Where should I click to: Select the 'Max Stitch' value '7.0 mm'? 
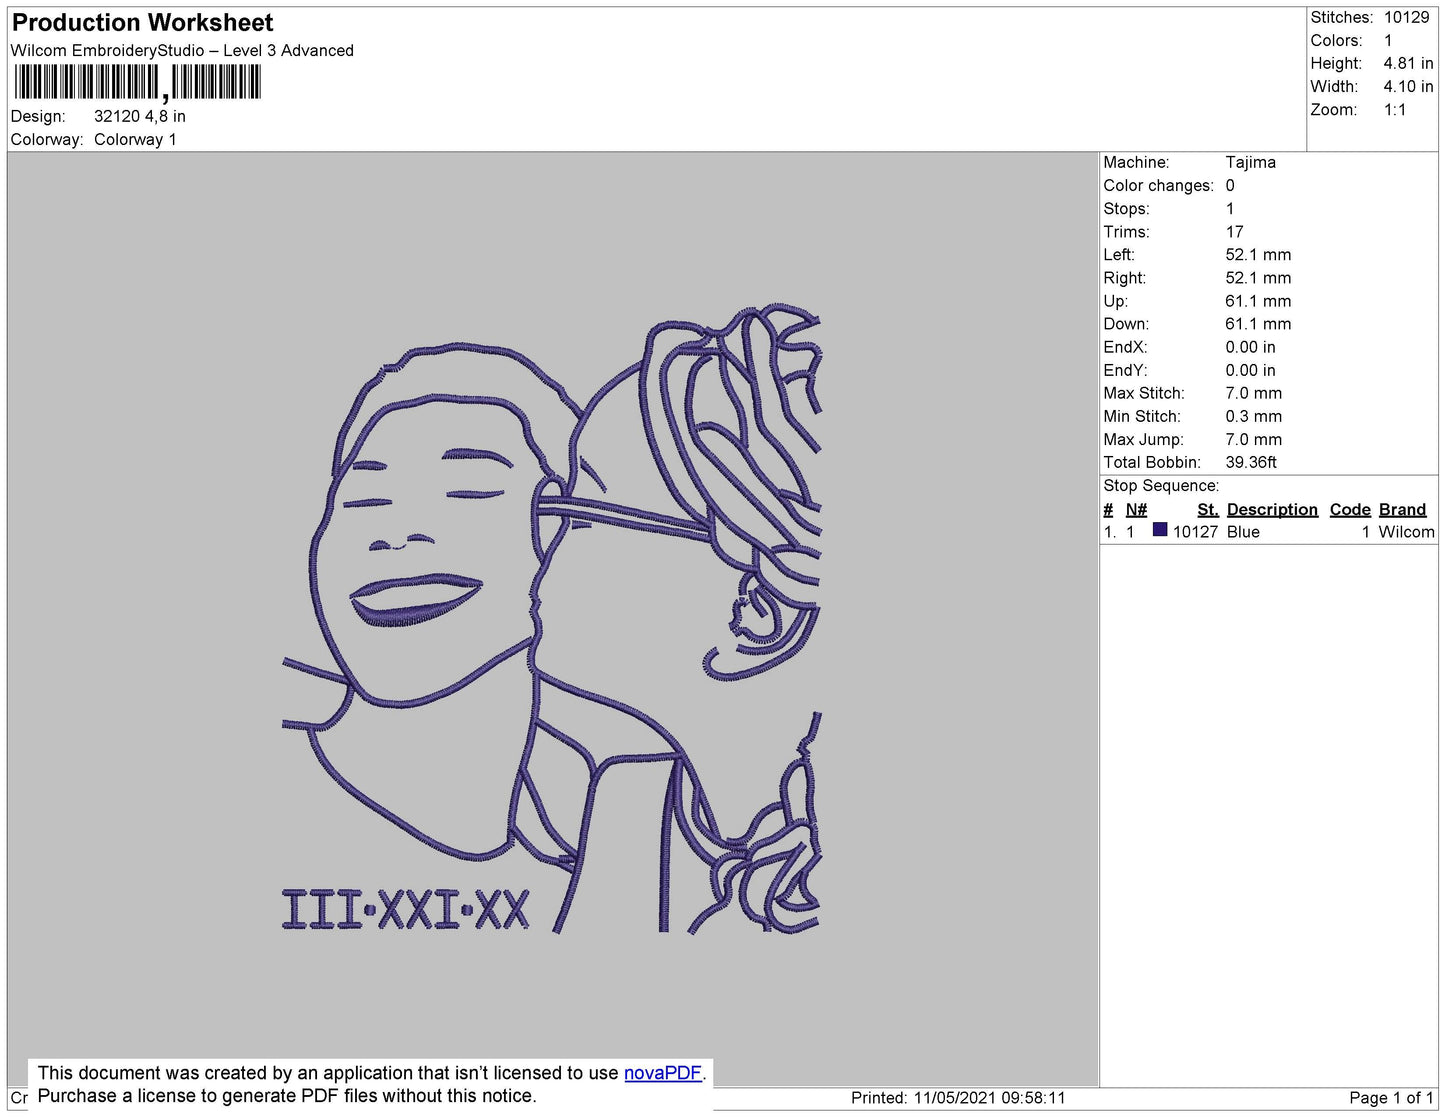(x=1254, y=393)
